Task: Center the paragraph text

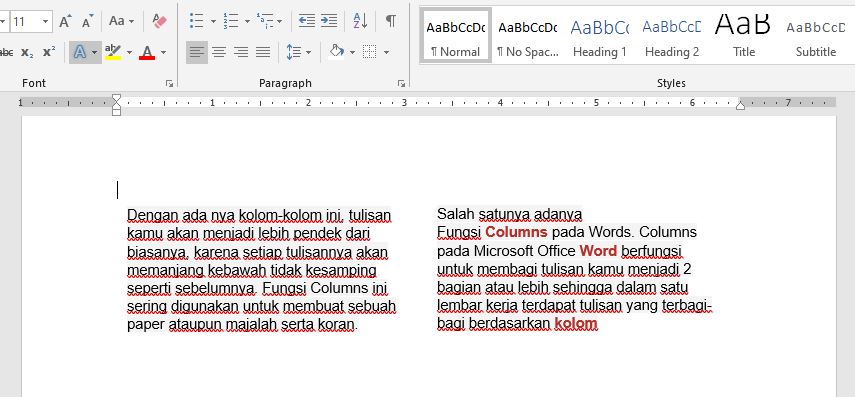Action: pyautogui.click(x=219, y=52)
